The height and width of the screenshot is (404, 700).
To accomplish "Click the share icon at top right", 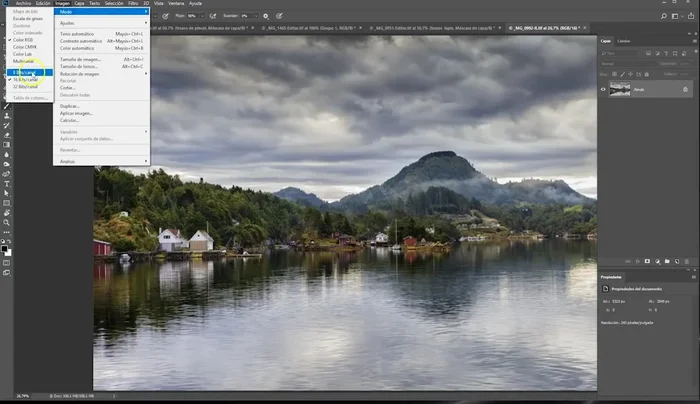I will coord(690,16).
